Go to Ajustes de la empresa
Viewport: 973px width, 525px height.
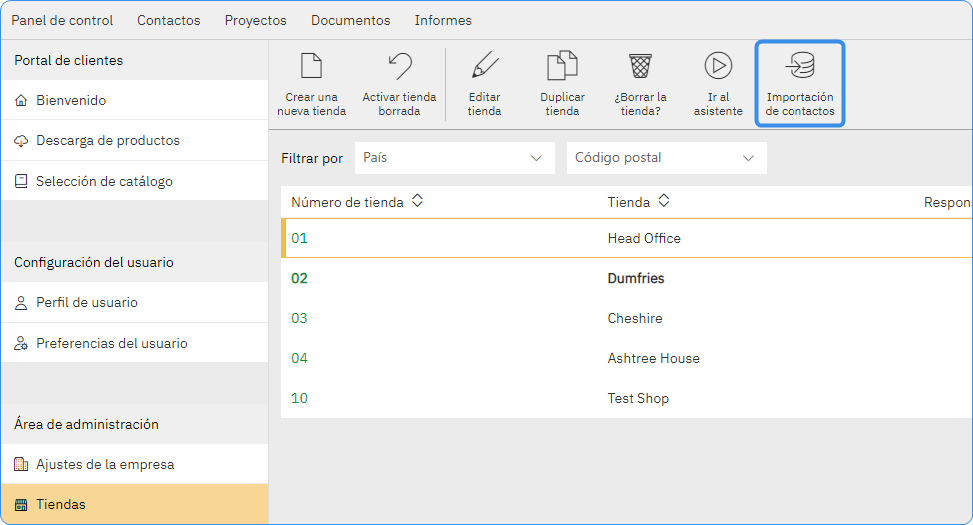coord(105,465)
